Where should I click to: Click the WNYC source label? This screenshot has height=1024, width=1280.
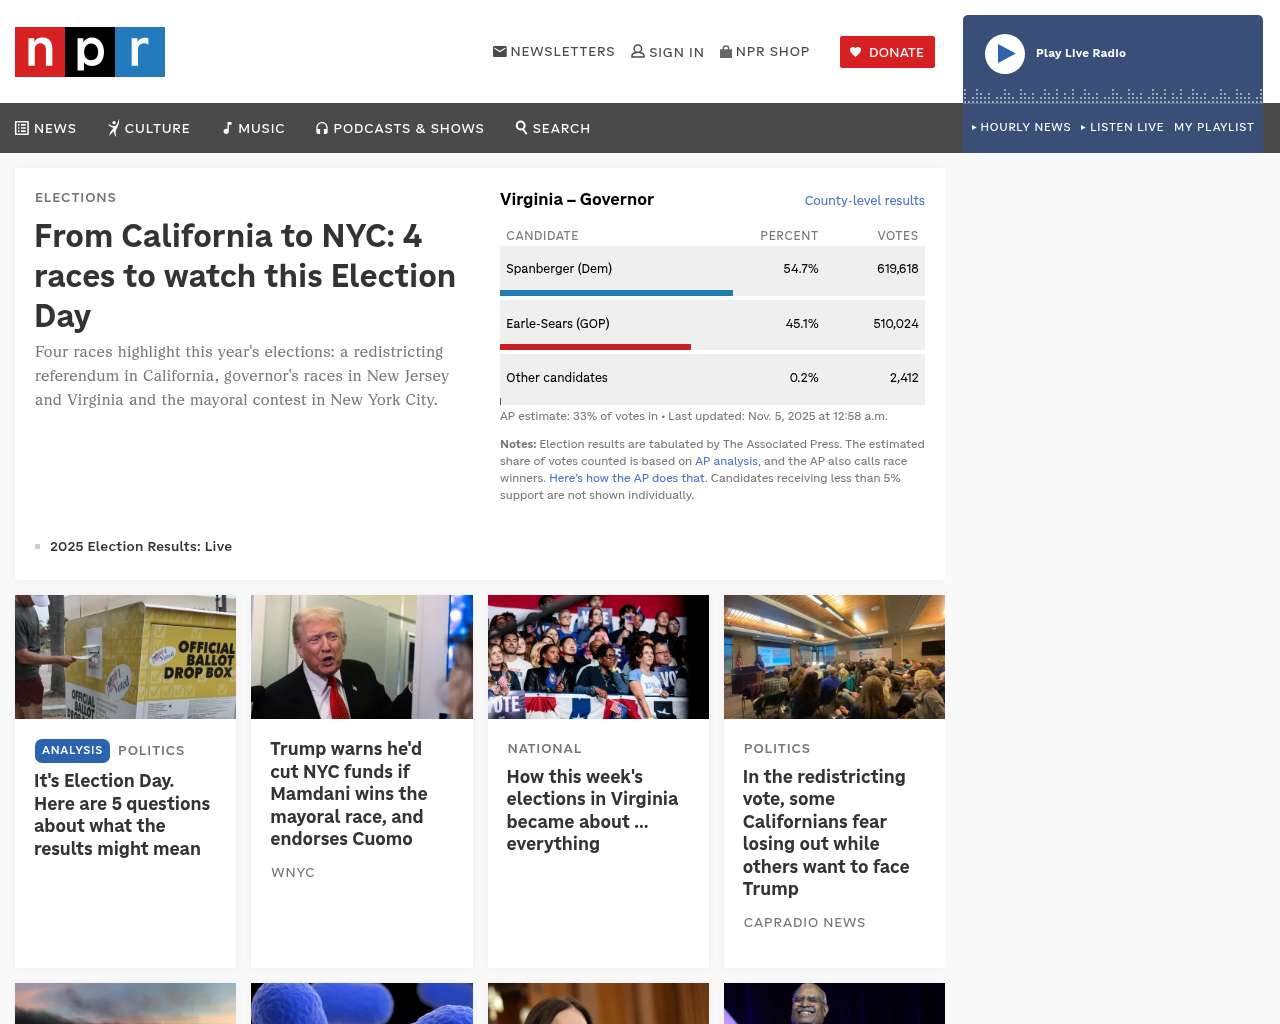click(293, 872)
